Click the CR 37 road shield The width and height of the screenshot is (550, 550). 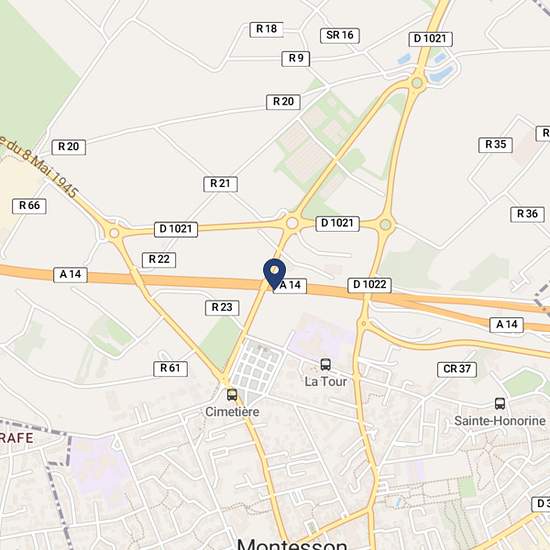pyautogui.click(x=457, y=369)
